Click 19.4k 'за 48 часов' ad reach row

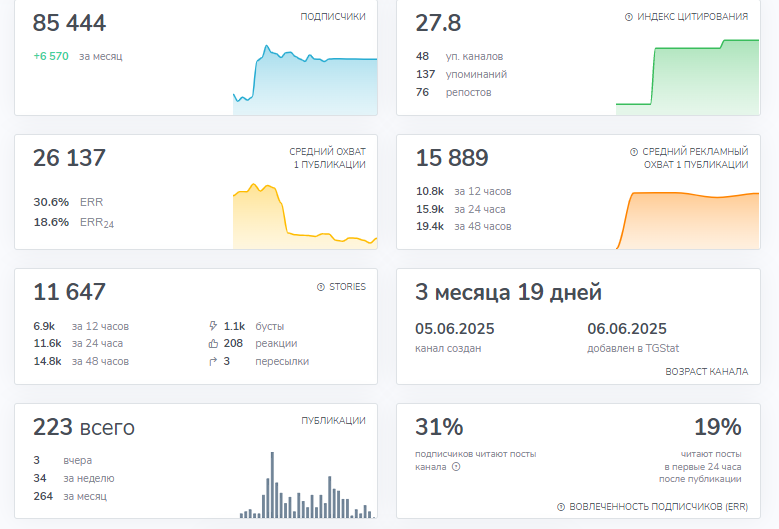[464, 226]
